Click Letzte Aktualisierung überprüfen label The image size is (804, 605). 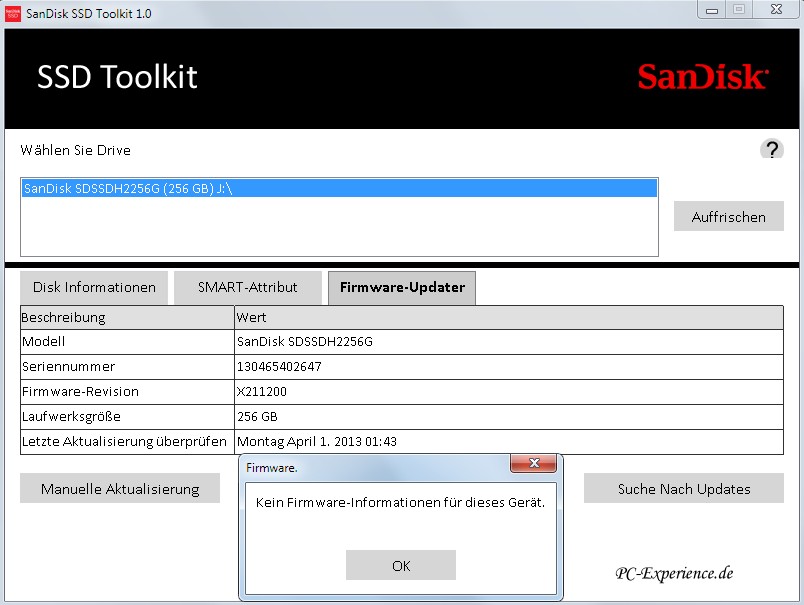[x=124, y=441]
